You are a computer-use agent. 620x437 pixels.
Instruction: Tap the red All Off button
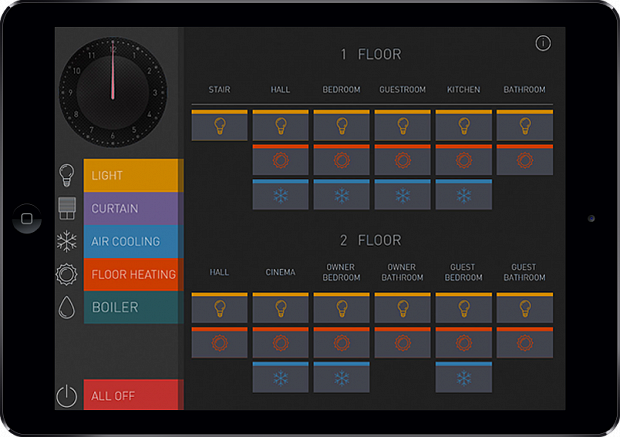click(x=133, y=395)
